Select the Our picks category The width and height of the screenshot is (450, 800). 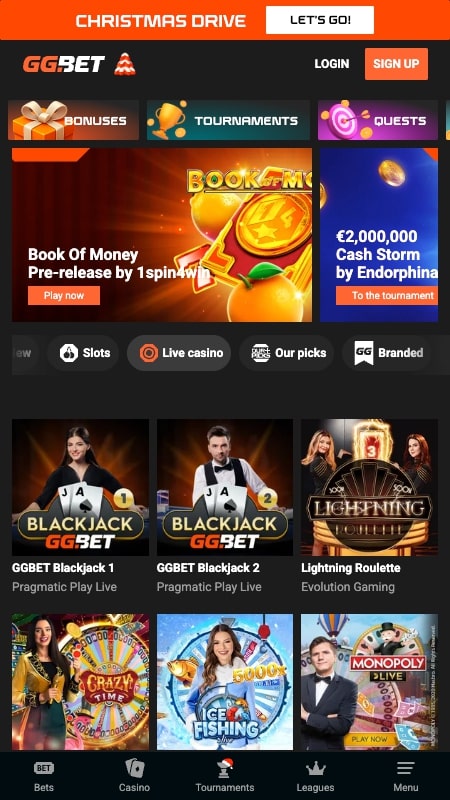click(286, 353)
